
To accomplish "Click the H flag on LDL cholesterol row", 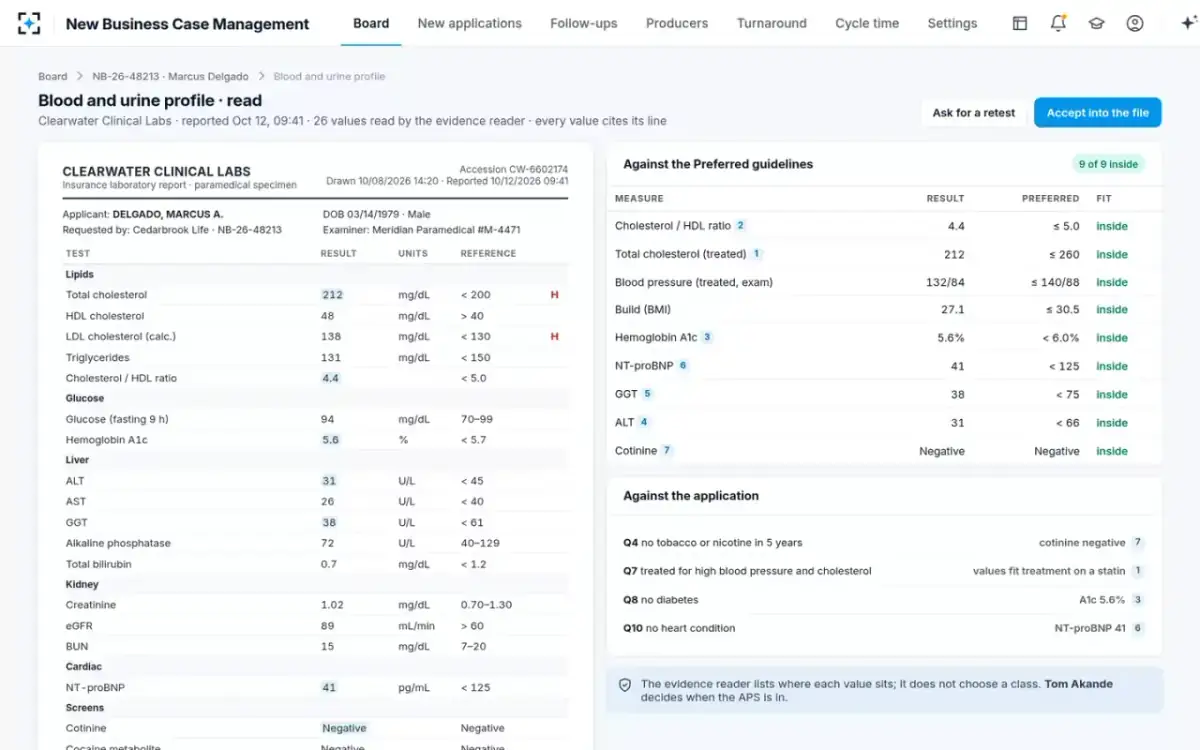I will tap(554, 337).
